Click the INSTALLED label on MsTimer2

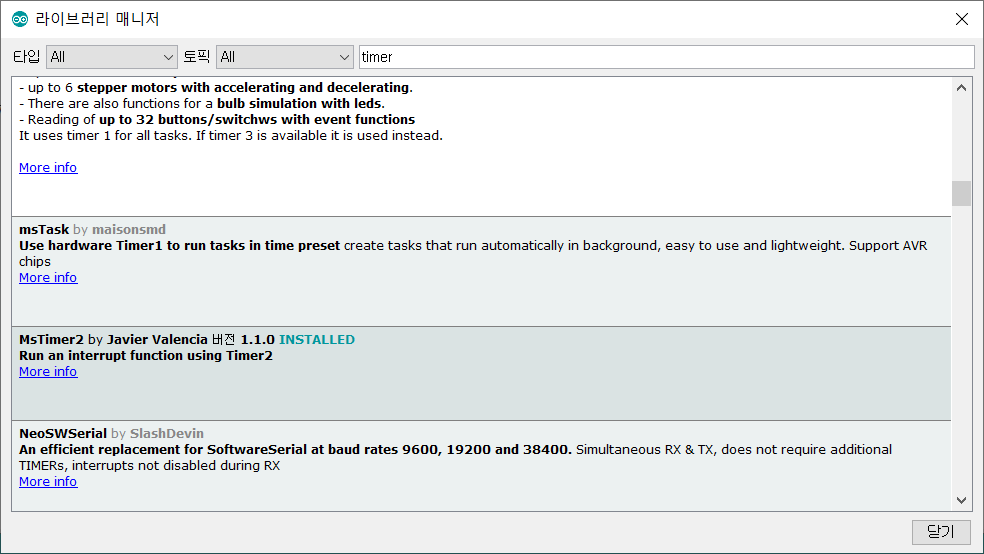(x=317, y=339)
